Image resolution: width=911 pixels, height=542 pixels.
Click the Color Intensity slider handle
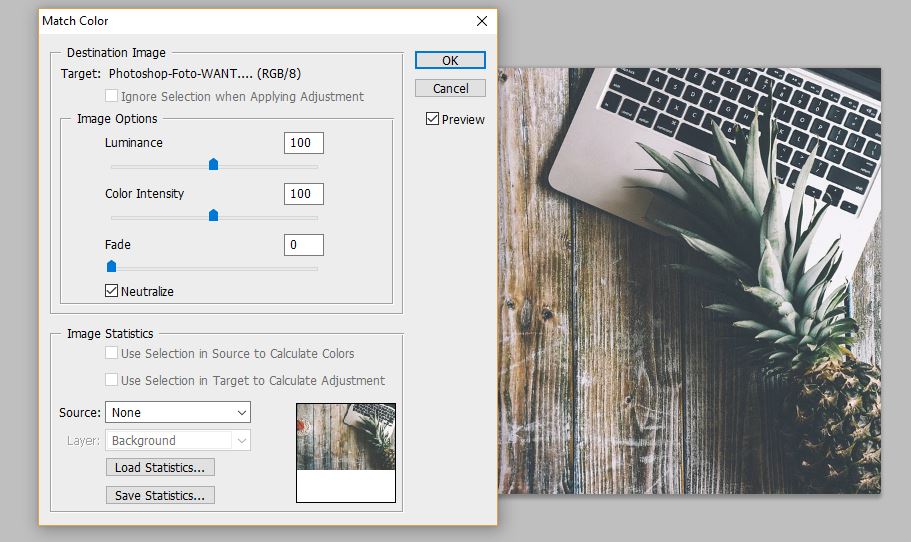pos(213,215)
